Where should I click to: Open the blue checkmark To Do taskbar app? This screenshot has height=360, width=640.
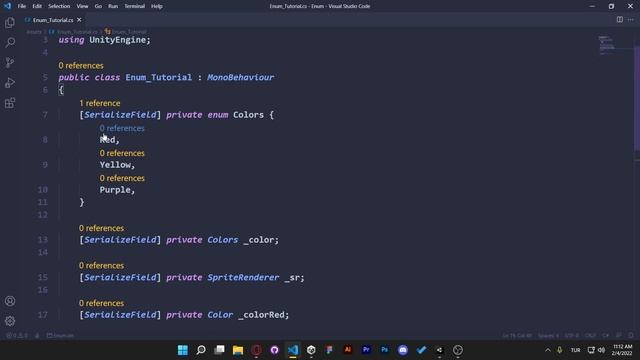[421, 350]
